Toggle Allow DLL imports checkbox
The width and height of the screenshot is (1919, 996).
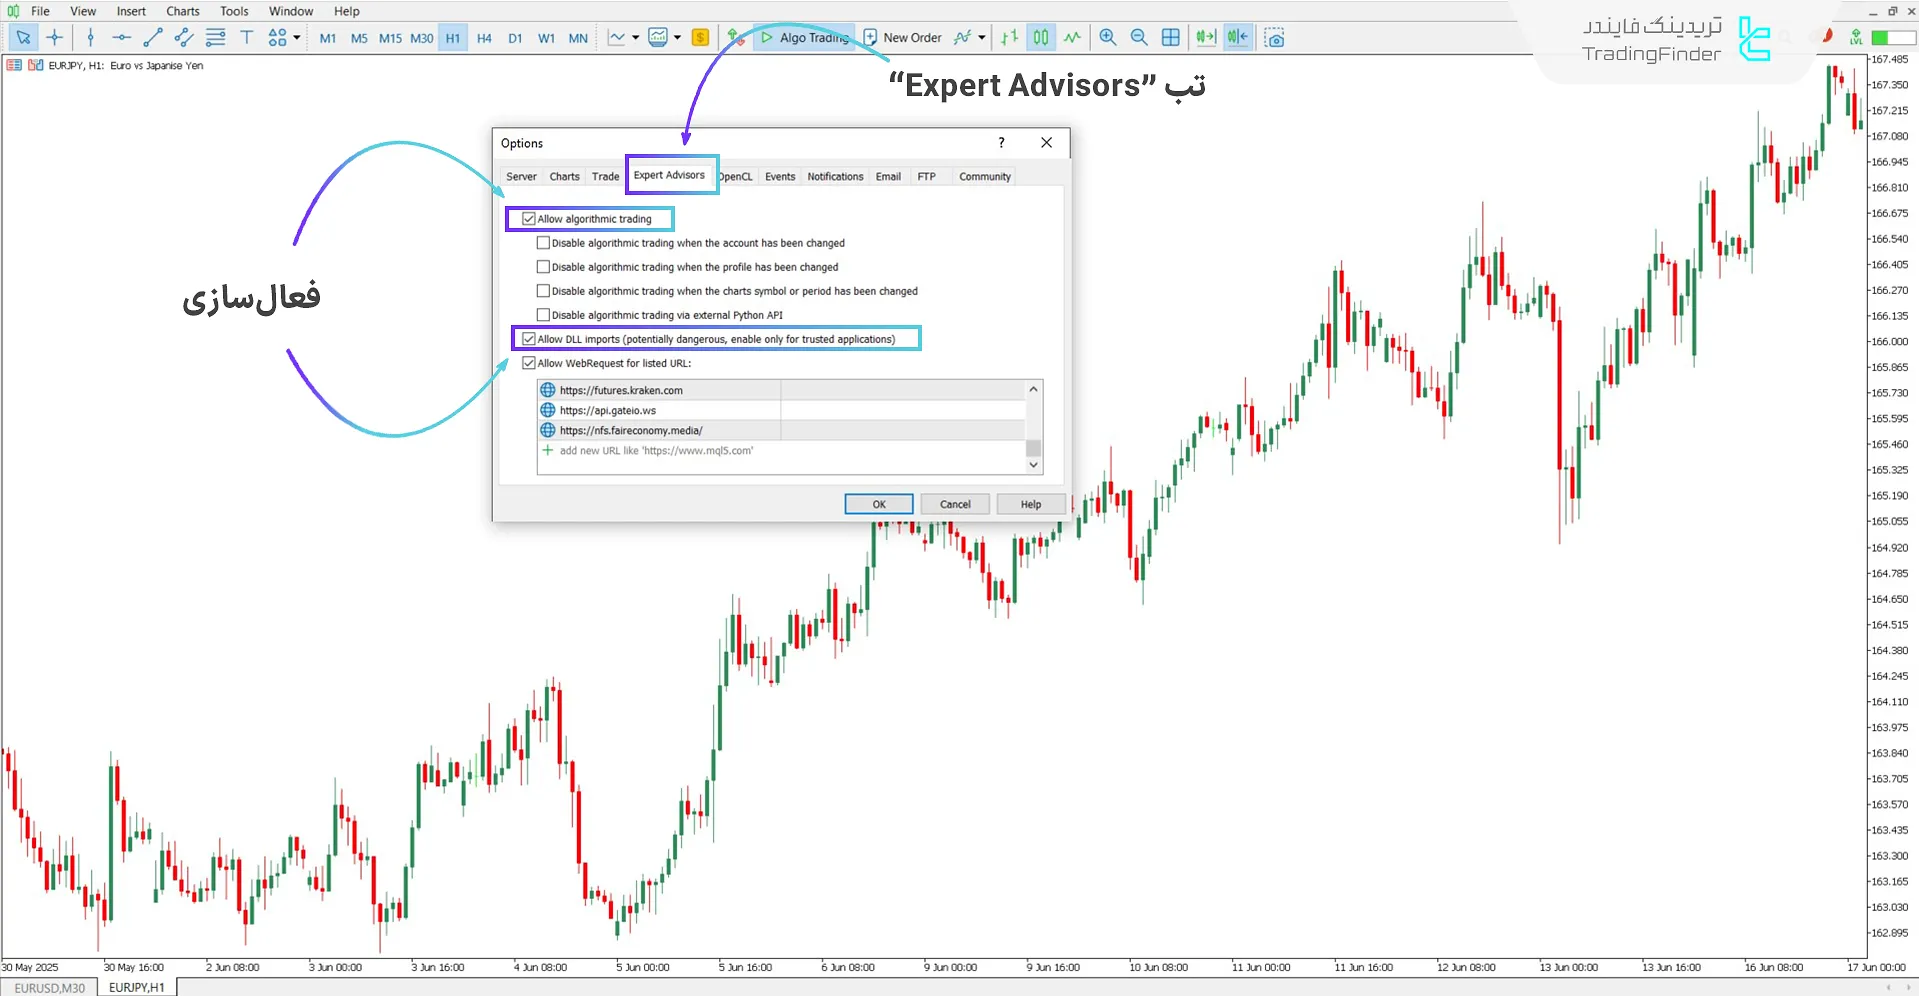click(529, 339)
